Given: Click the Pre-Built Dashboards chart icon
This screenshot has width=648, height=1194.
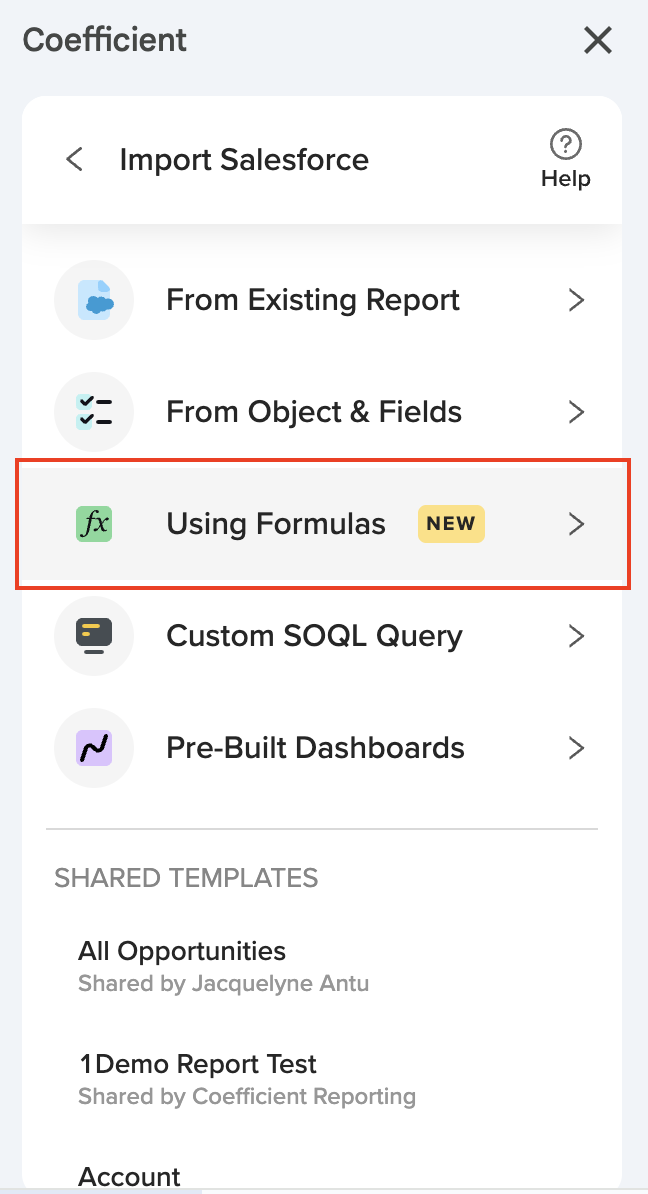Looking at the screenshot, I should coord(95,748).
